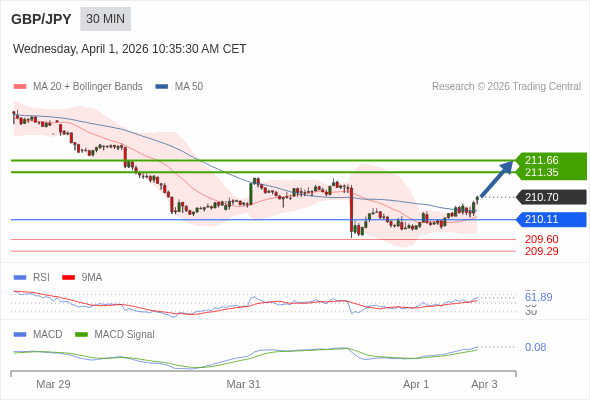Click the MA 50 legend label

click(189, 87)
